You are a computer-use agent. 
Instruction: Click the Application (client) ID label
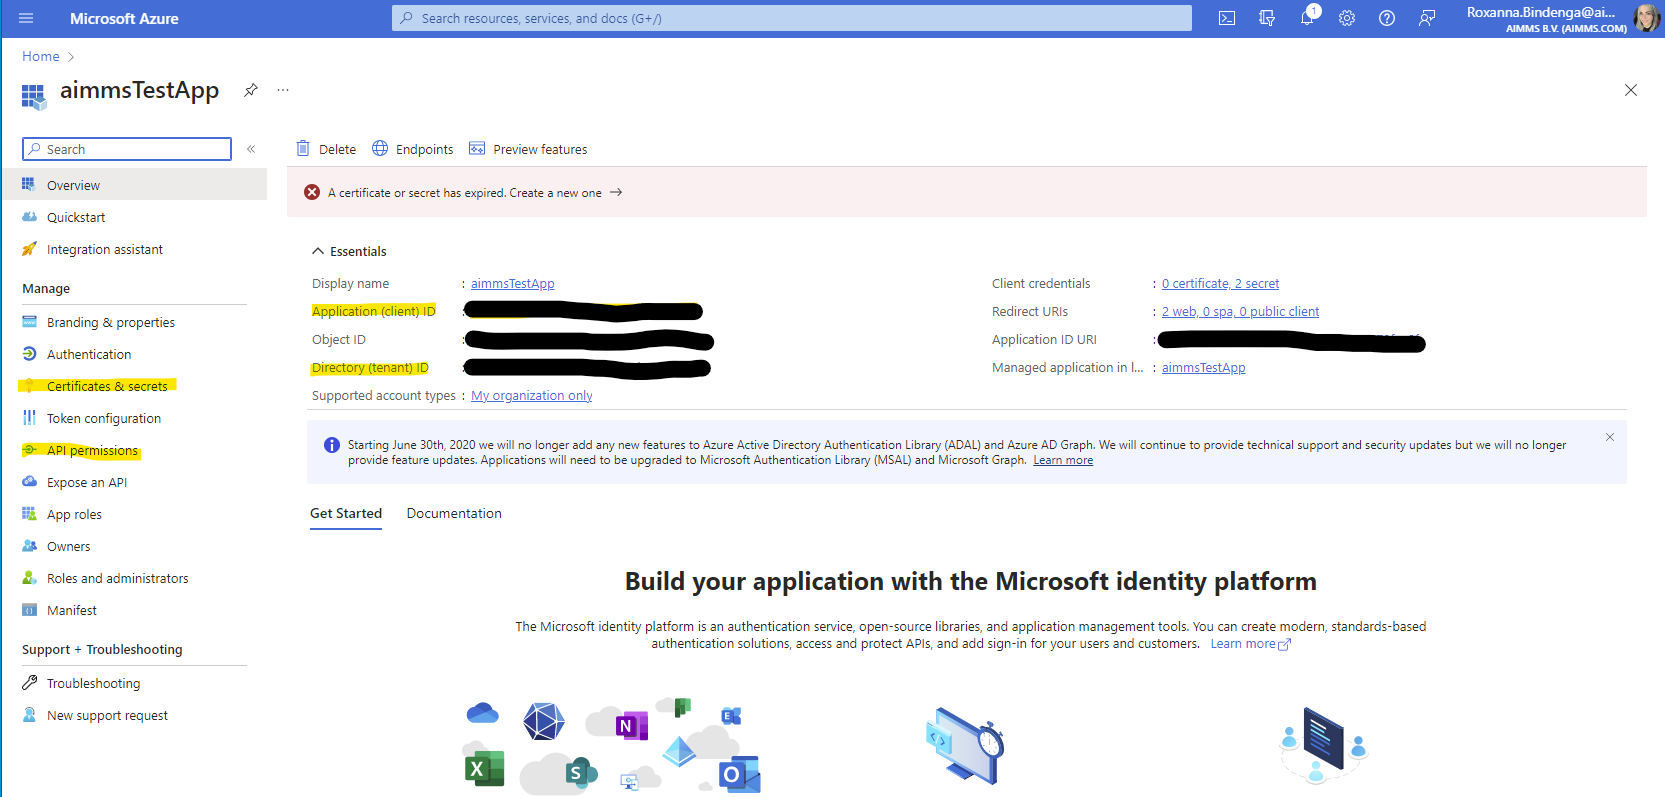374,311
